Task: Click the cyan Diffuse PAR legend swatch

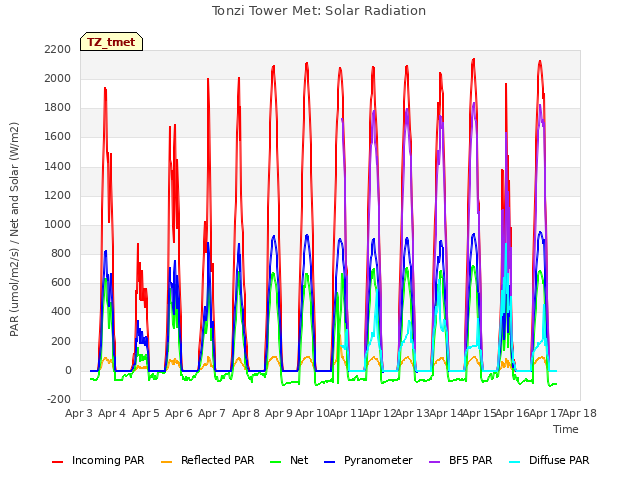Action: [515, 462]
